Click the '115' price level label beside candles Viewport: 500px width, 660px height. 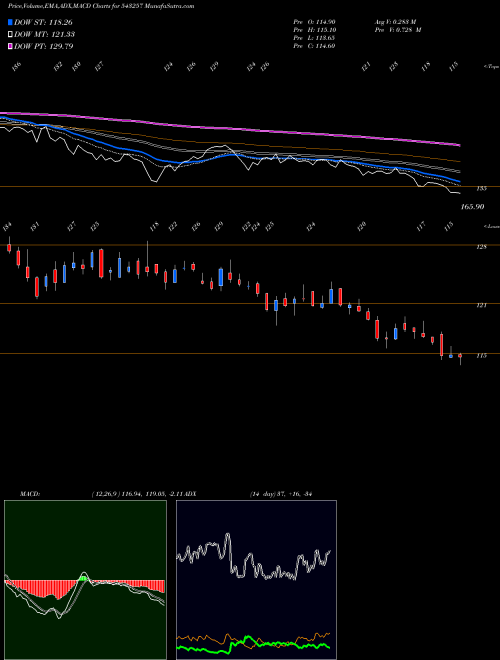[x=481, y=356]
